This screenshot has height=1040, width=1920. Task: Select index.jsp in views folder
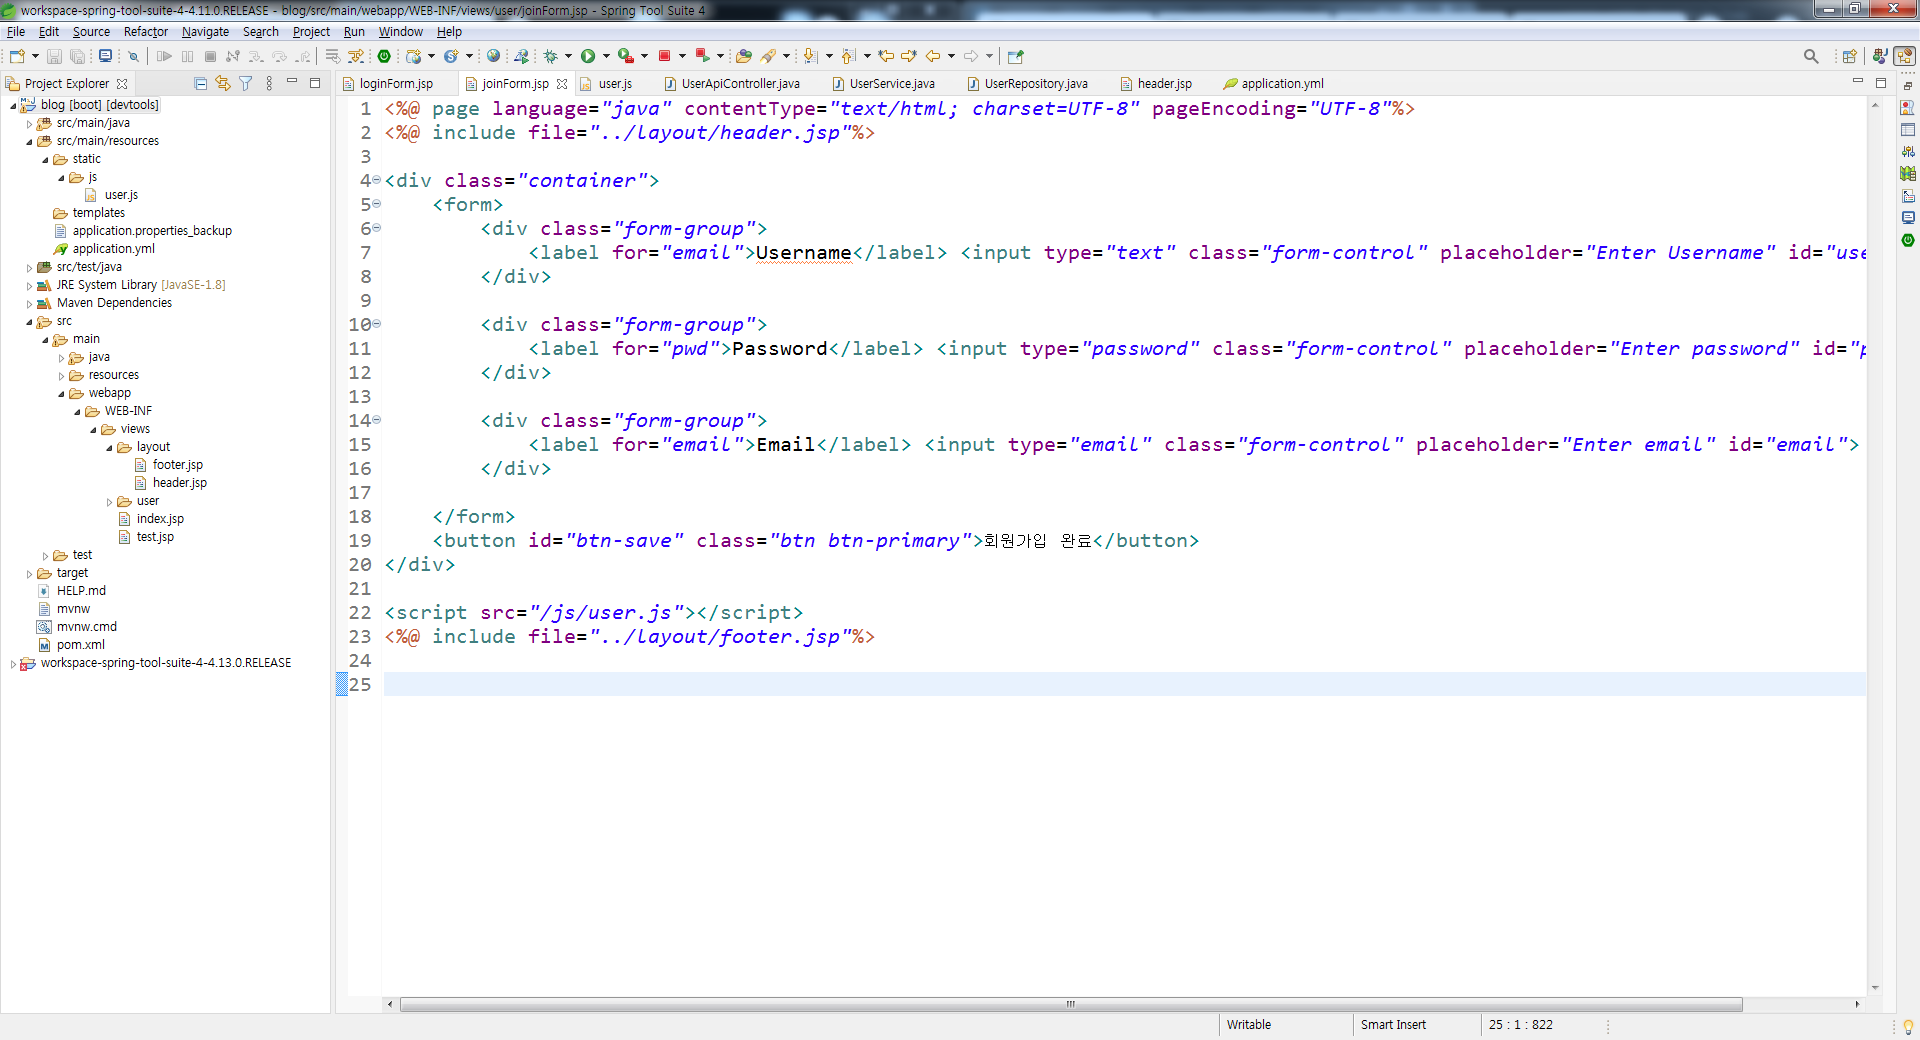coord(160,519)
